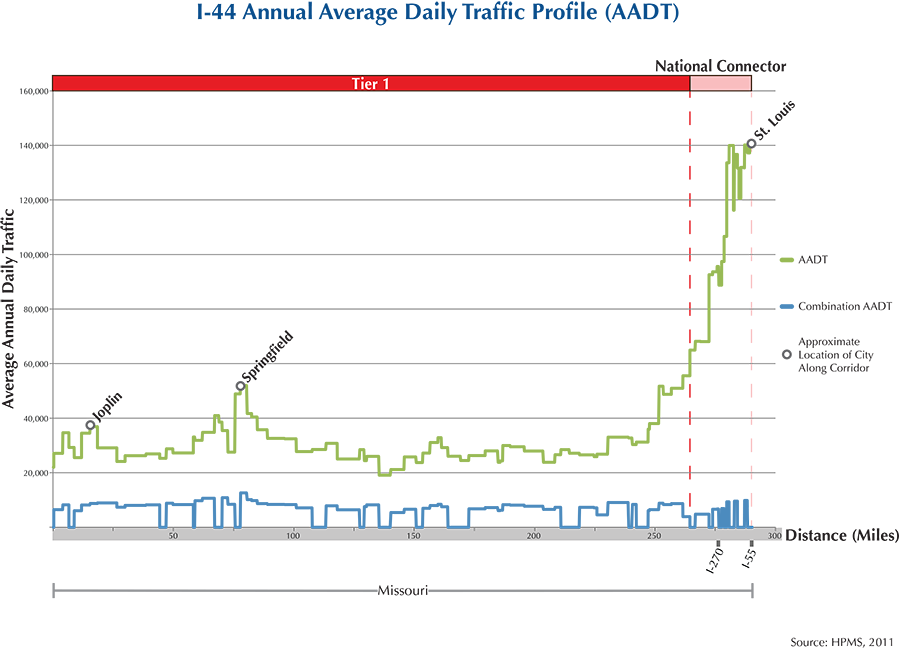
Task: Click the 'Distance (Miles)' axis label
Action: coord(841,535)
